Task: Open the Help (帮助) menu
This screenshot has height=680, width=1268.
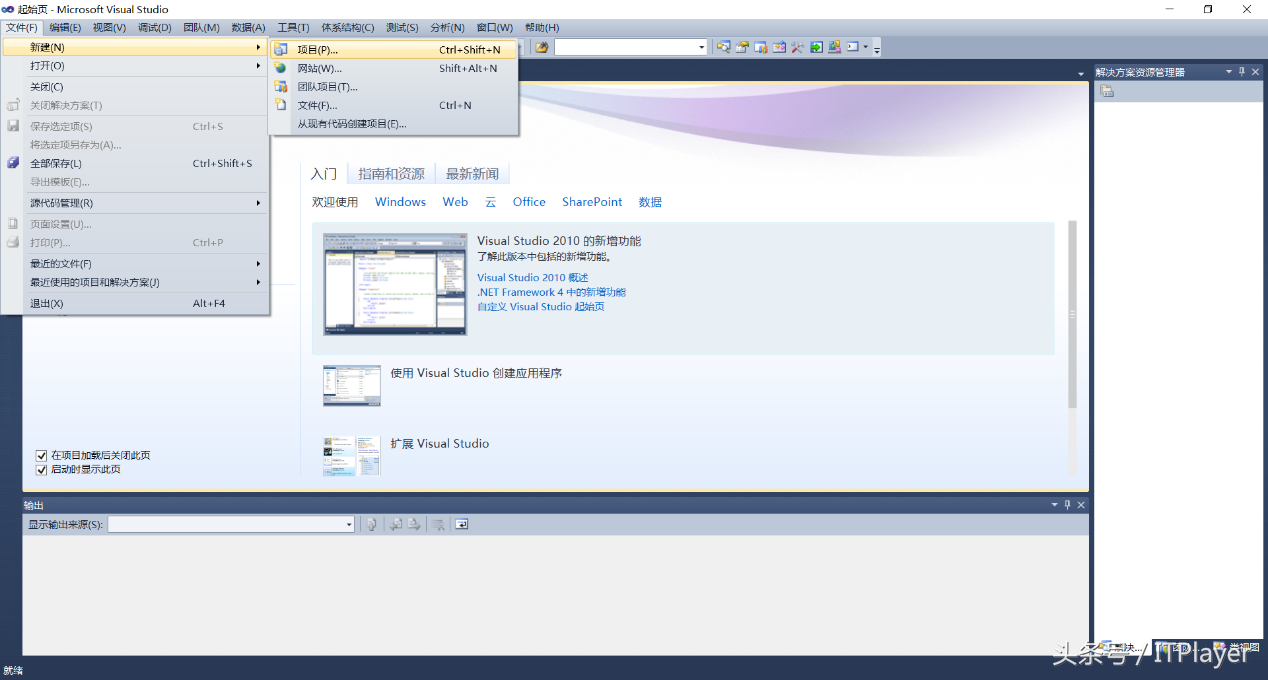Action: pos(542,27)
